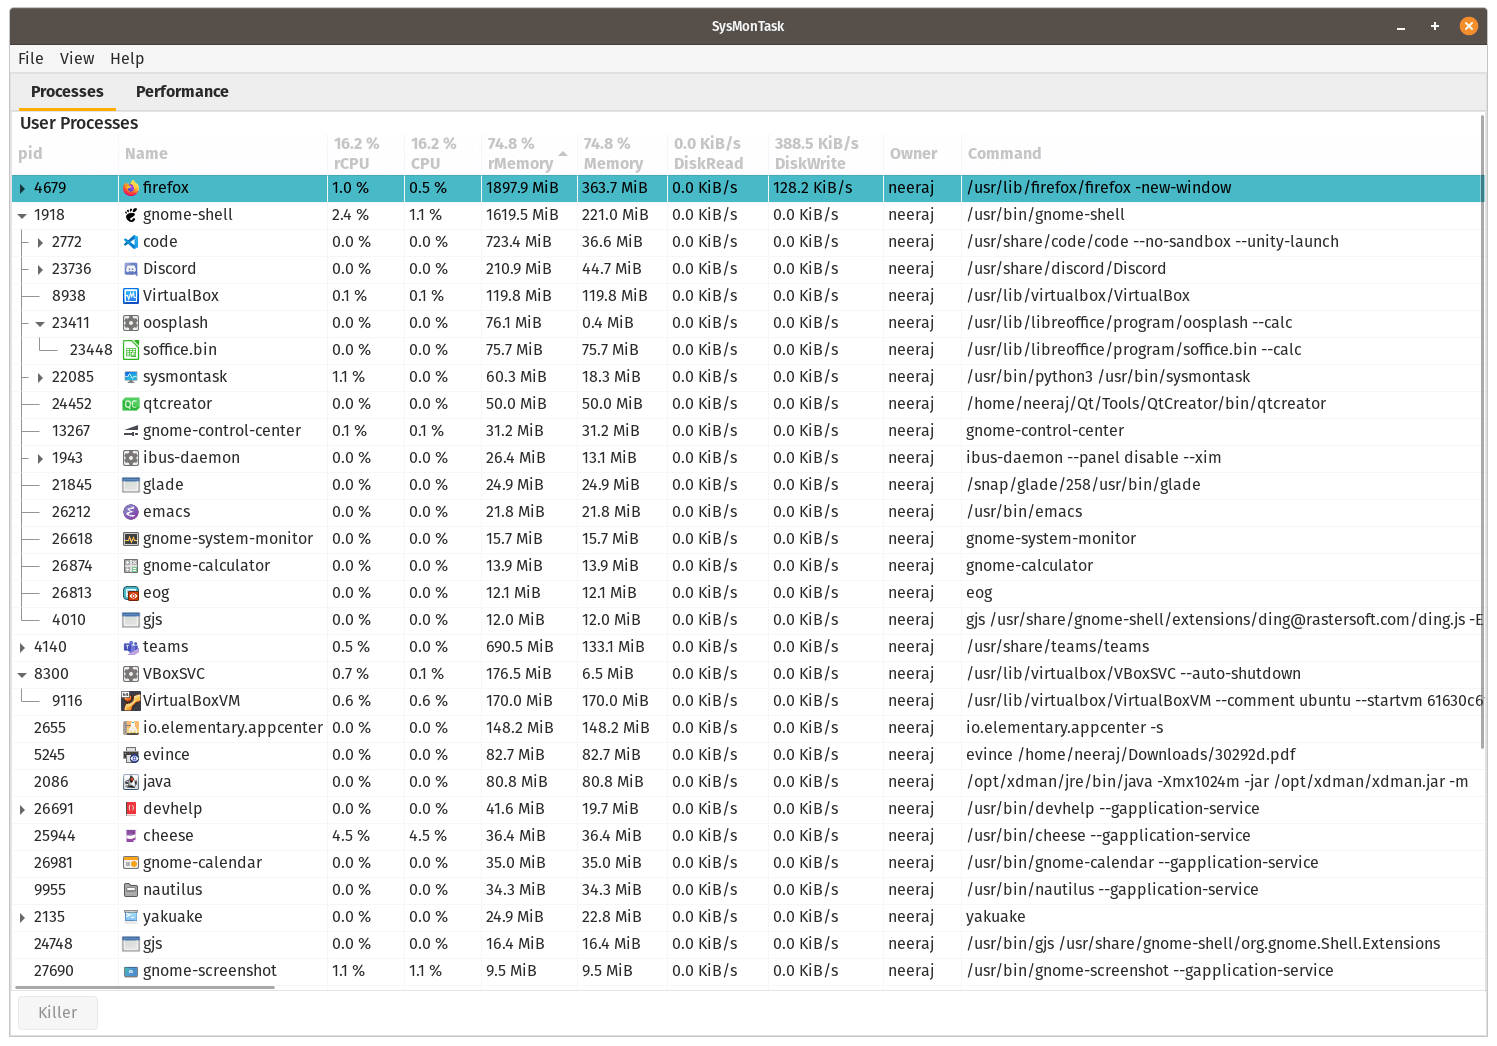Viewport: 1497px width, 1046px height.
Task: Click the Emacs icon in the process list
Action: pos(130,511)
